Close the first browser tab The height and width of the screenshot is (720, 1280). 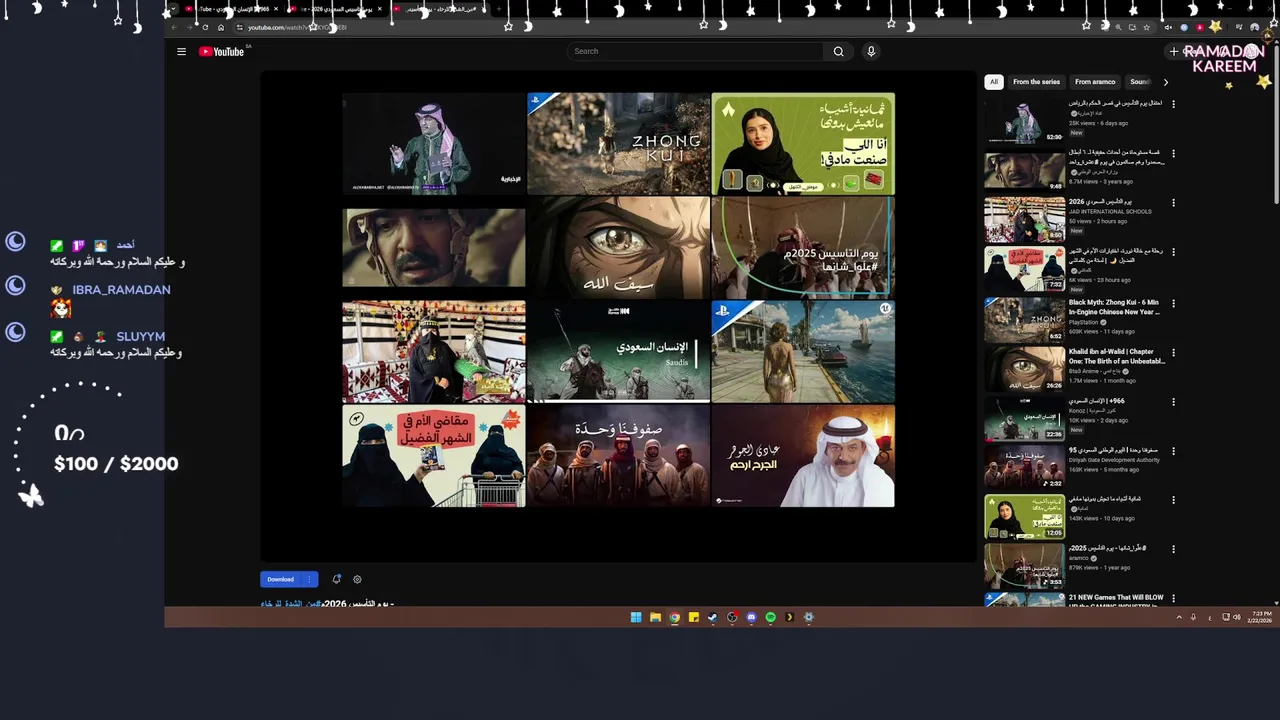(276, 9)
